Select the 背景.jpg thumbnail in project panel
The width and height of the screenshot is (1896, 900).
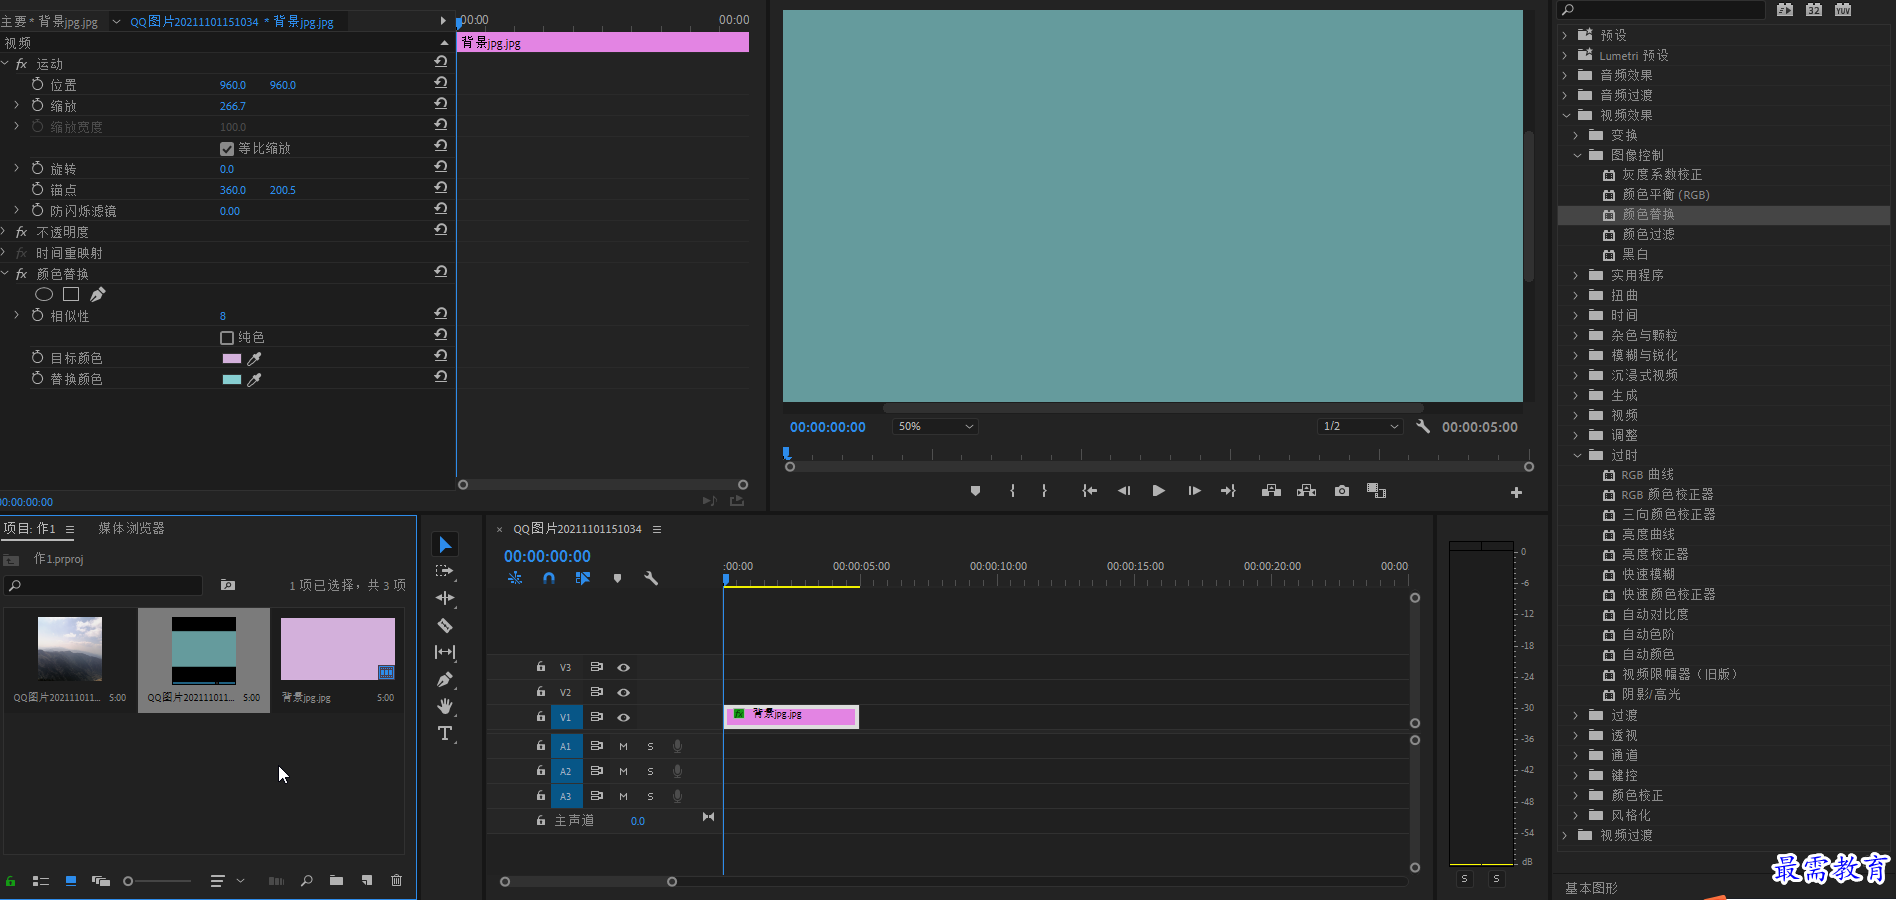click(338, 649)
